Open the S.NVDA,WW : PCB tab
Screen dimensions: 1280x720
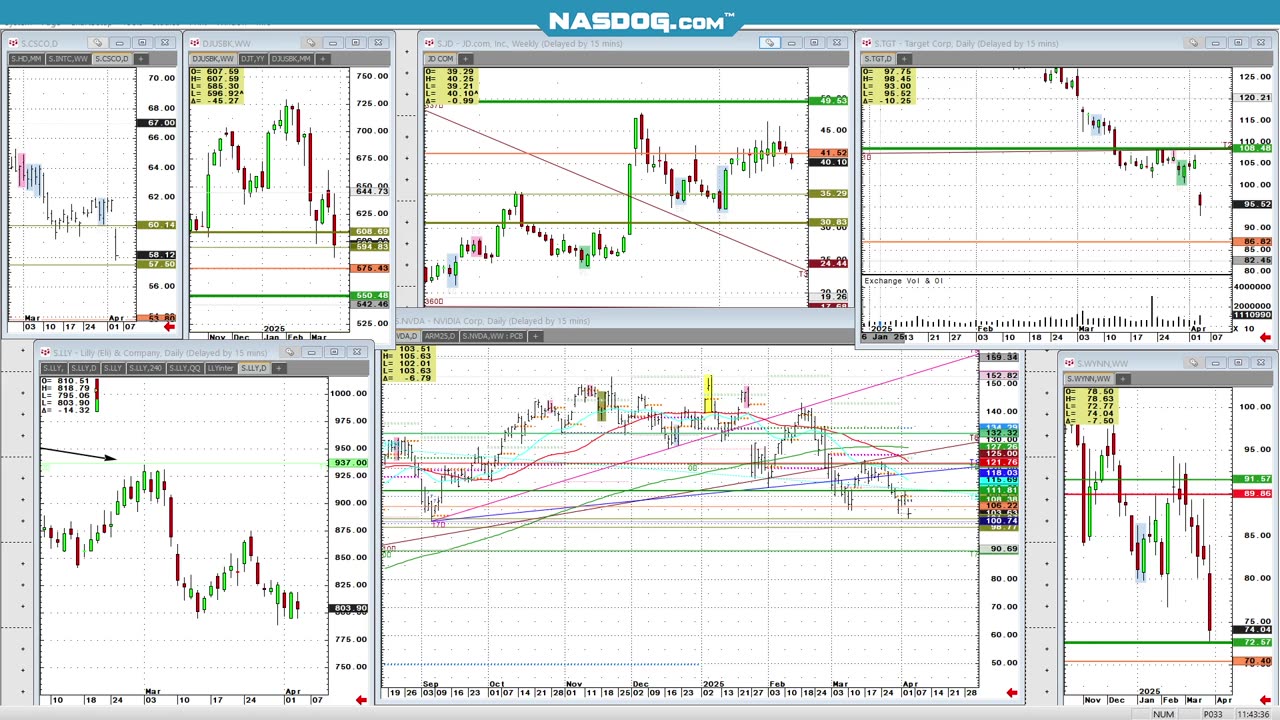[493, 336]
